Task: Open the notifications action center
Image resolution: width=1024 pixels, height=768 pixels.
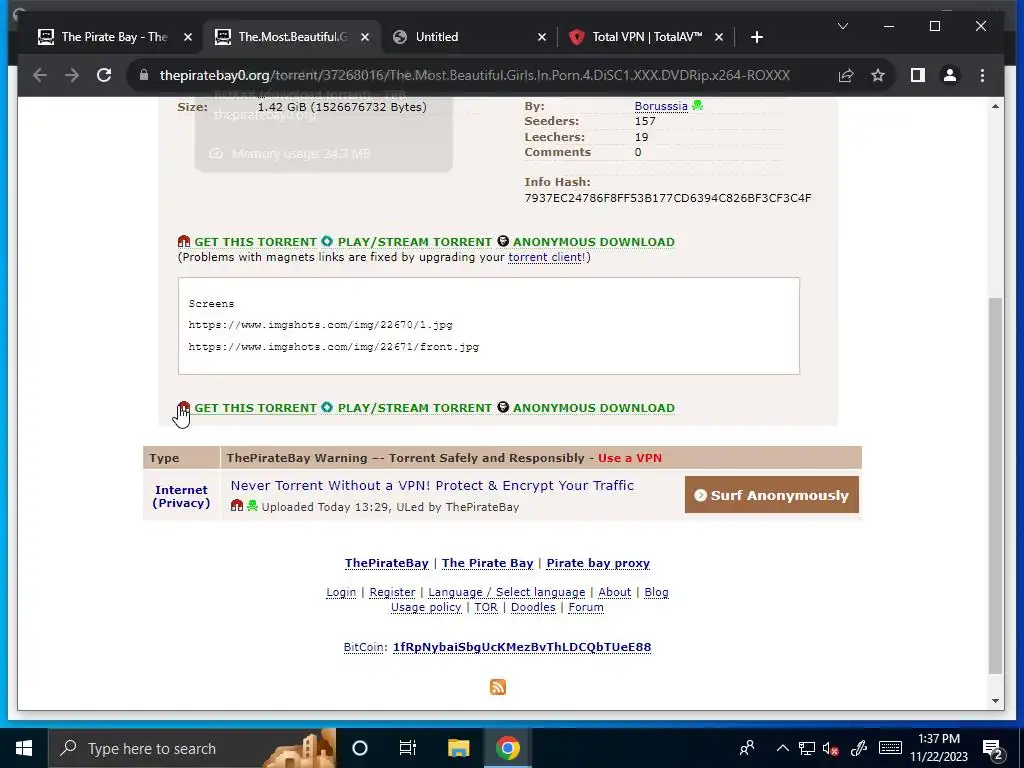Action: coord(993,750)
